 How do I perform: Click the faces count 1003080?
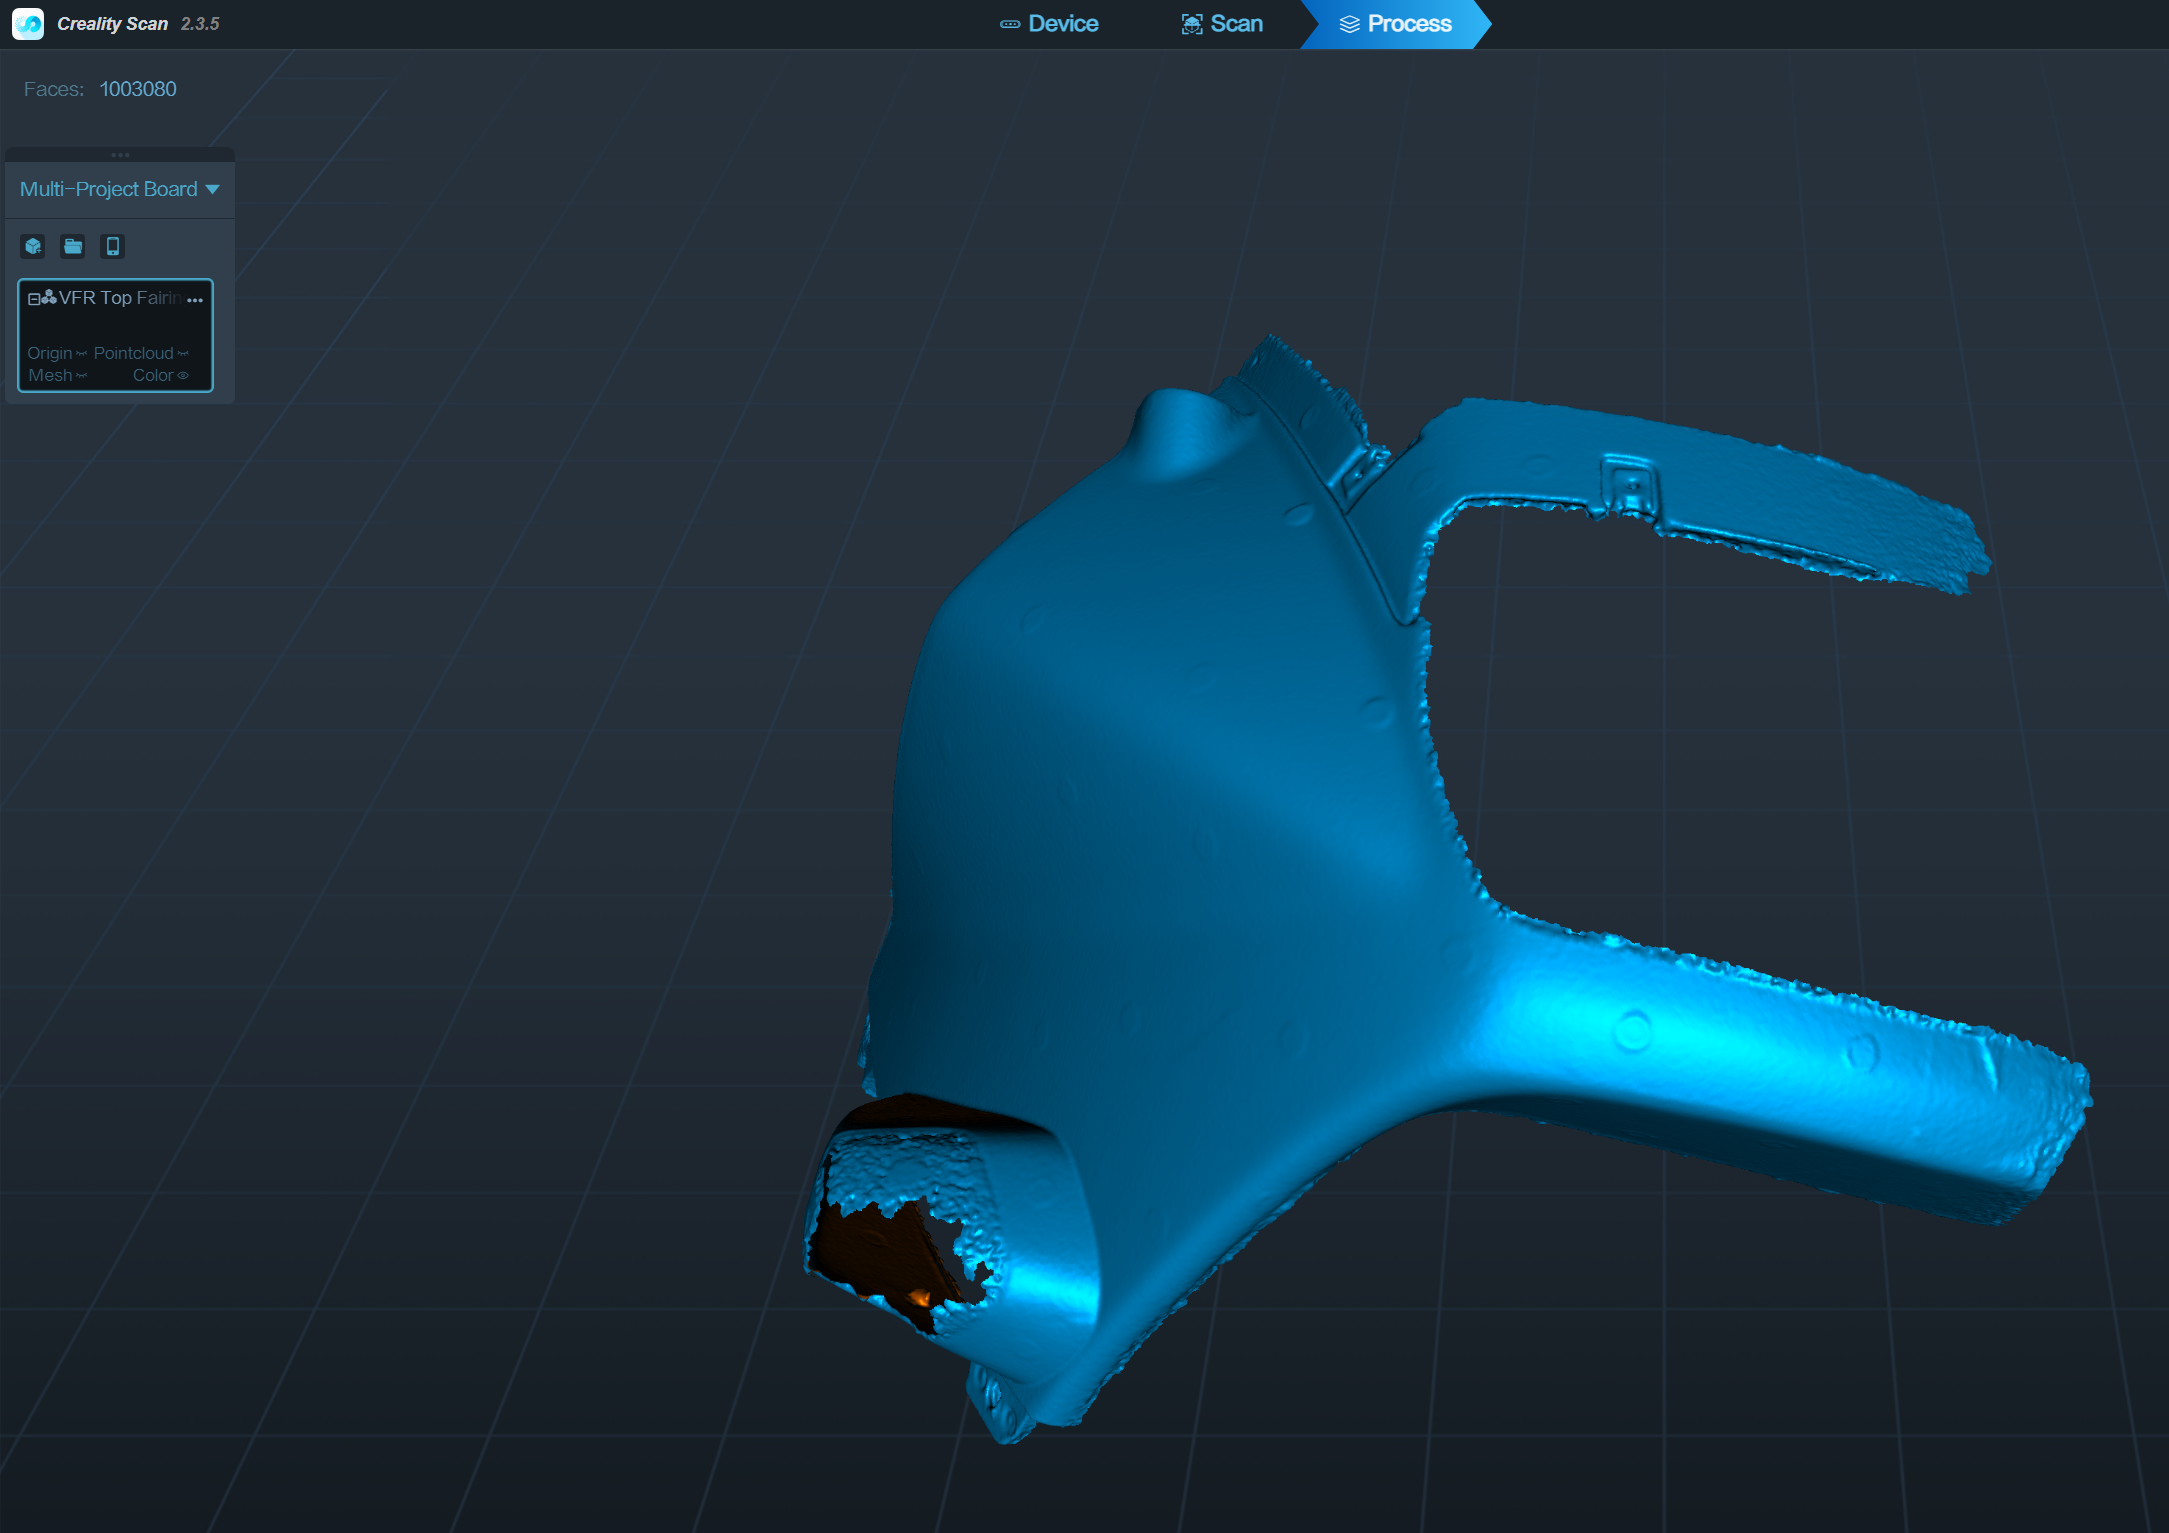click(138, 89)
